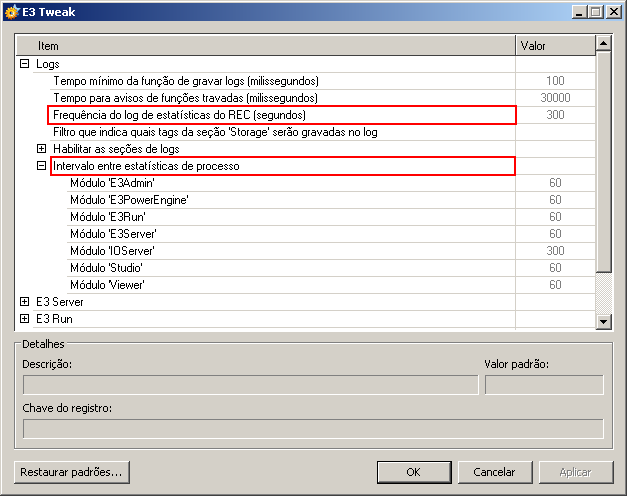This screenshot has height=496, width=627.
Task: Expand the E3 Run node
Action: click(25, 319)
